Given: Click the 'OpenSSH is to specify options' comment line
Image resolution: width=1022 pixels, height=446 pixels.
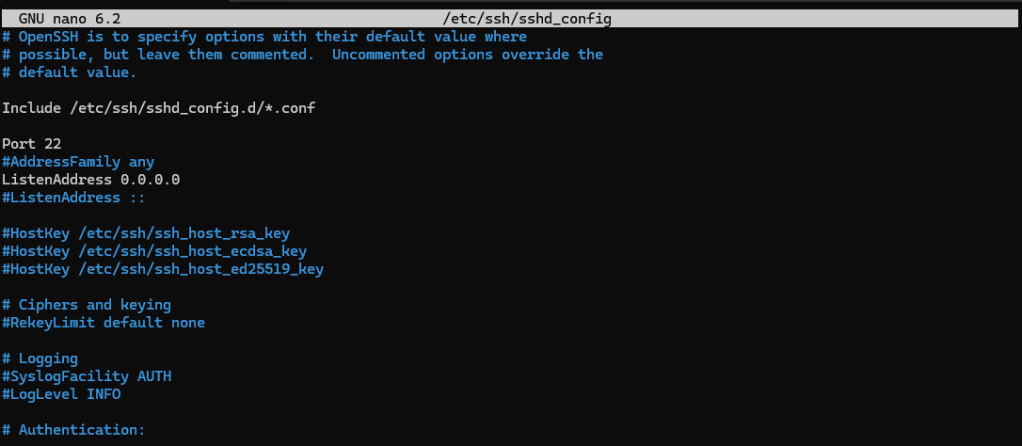Looking at the screenshot, I should [265, 37].
